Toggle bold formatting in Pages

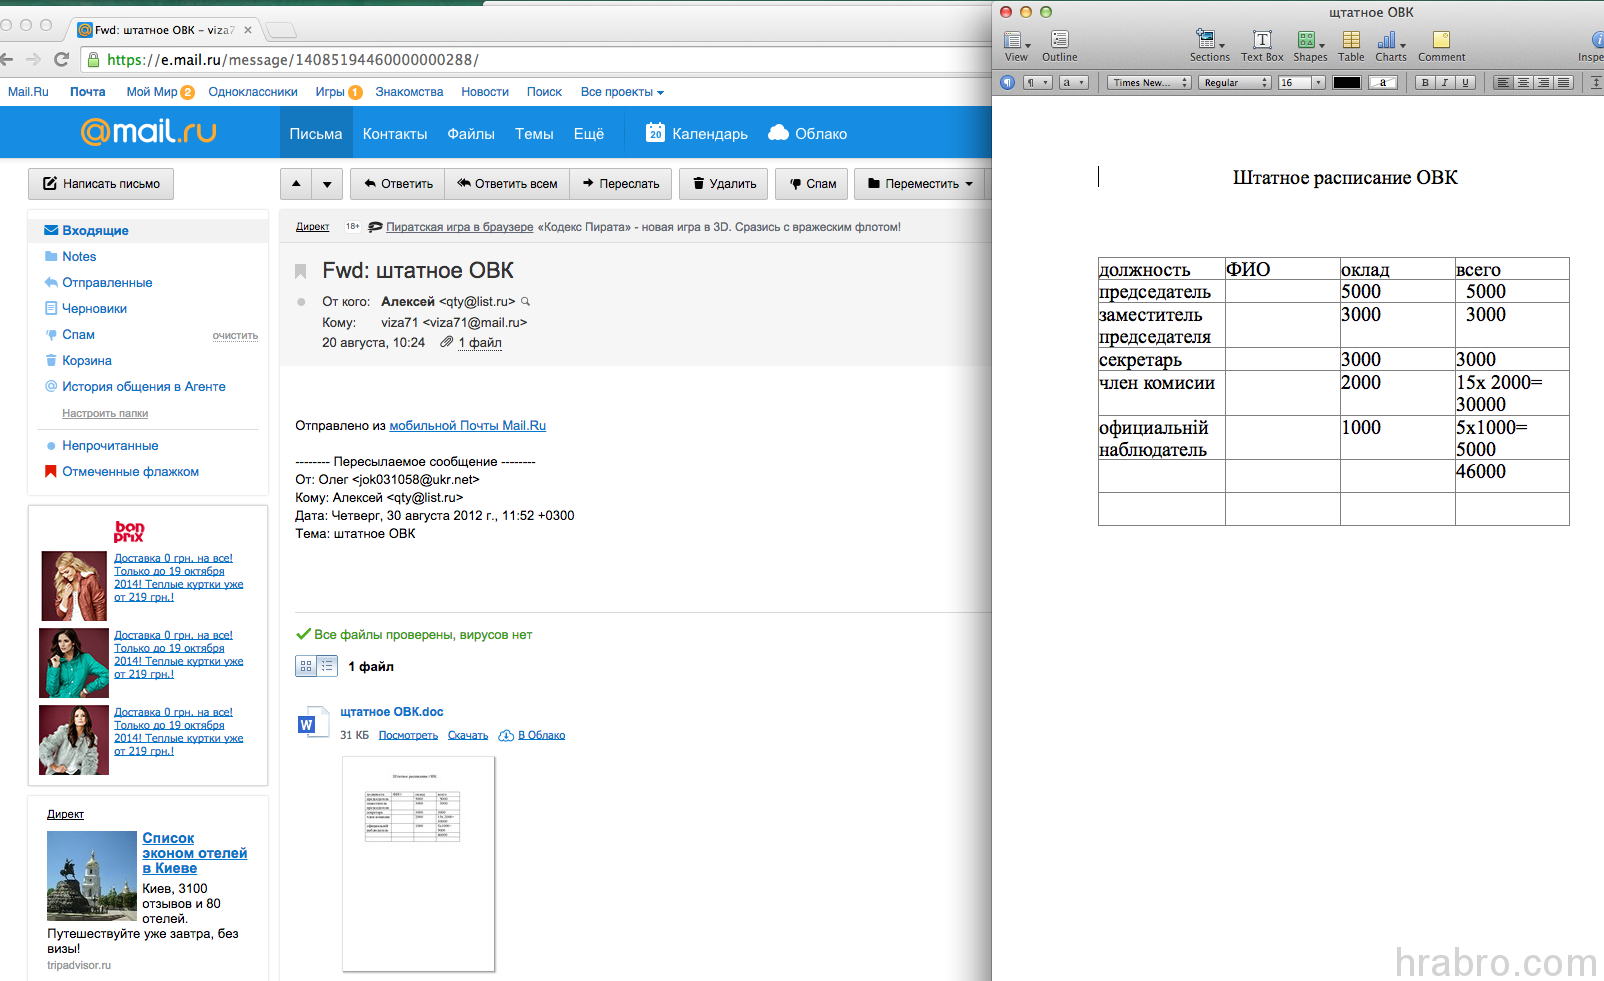[x=1425, y=83]
